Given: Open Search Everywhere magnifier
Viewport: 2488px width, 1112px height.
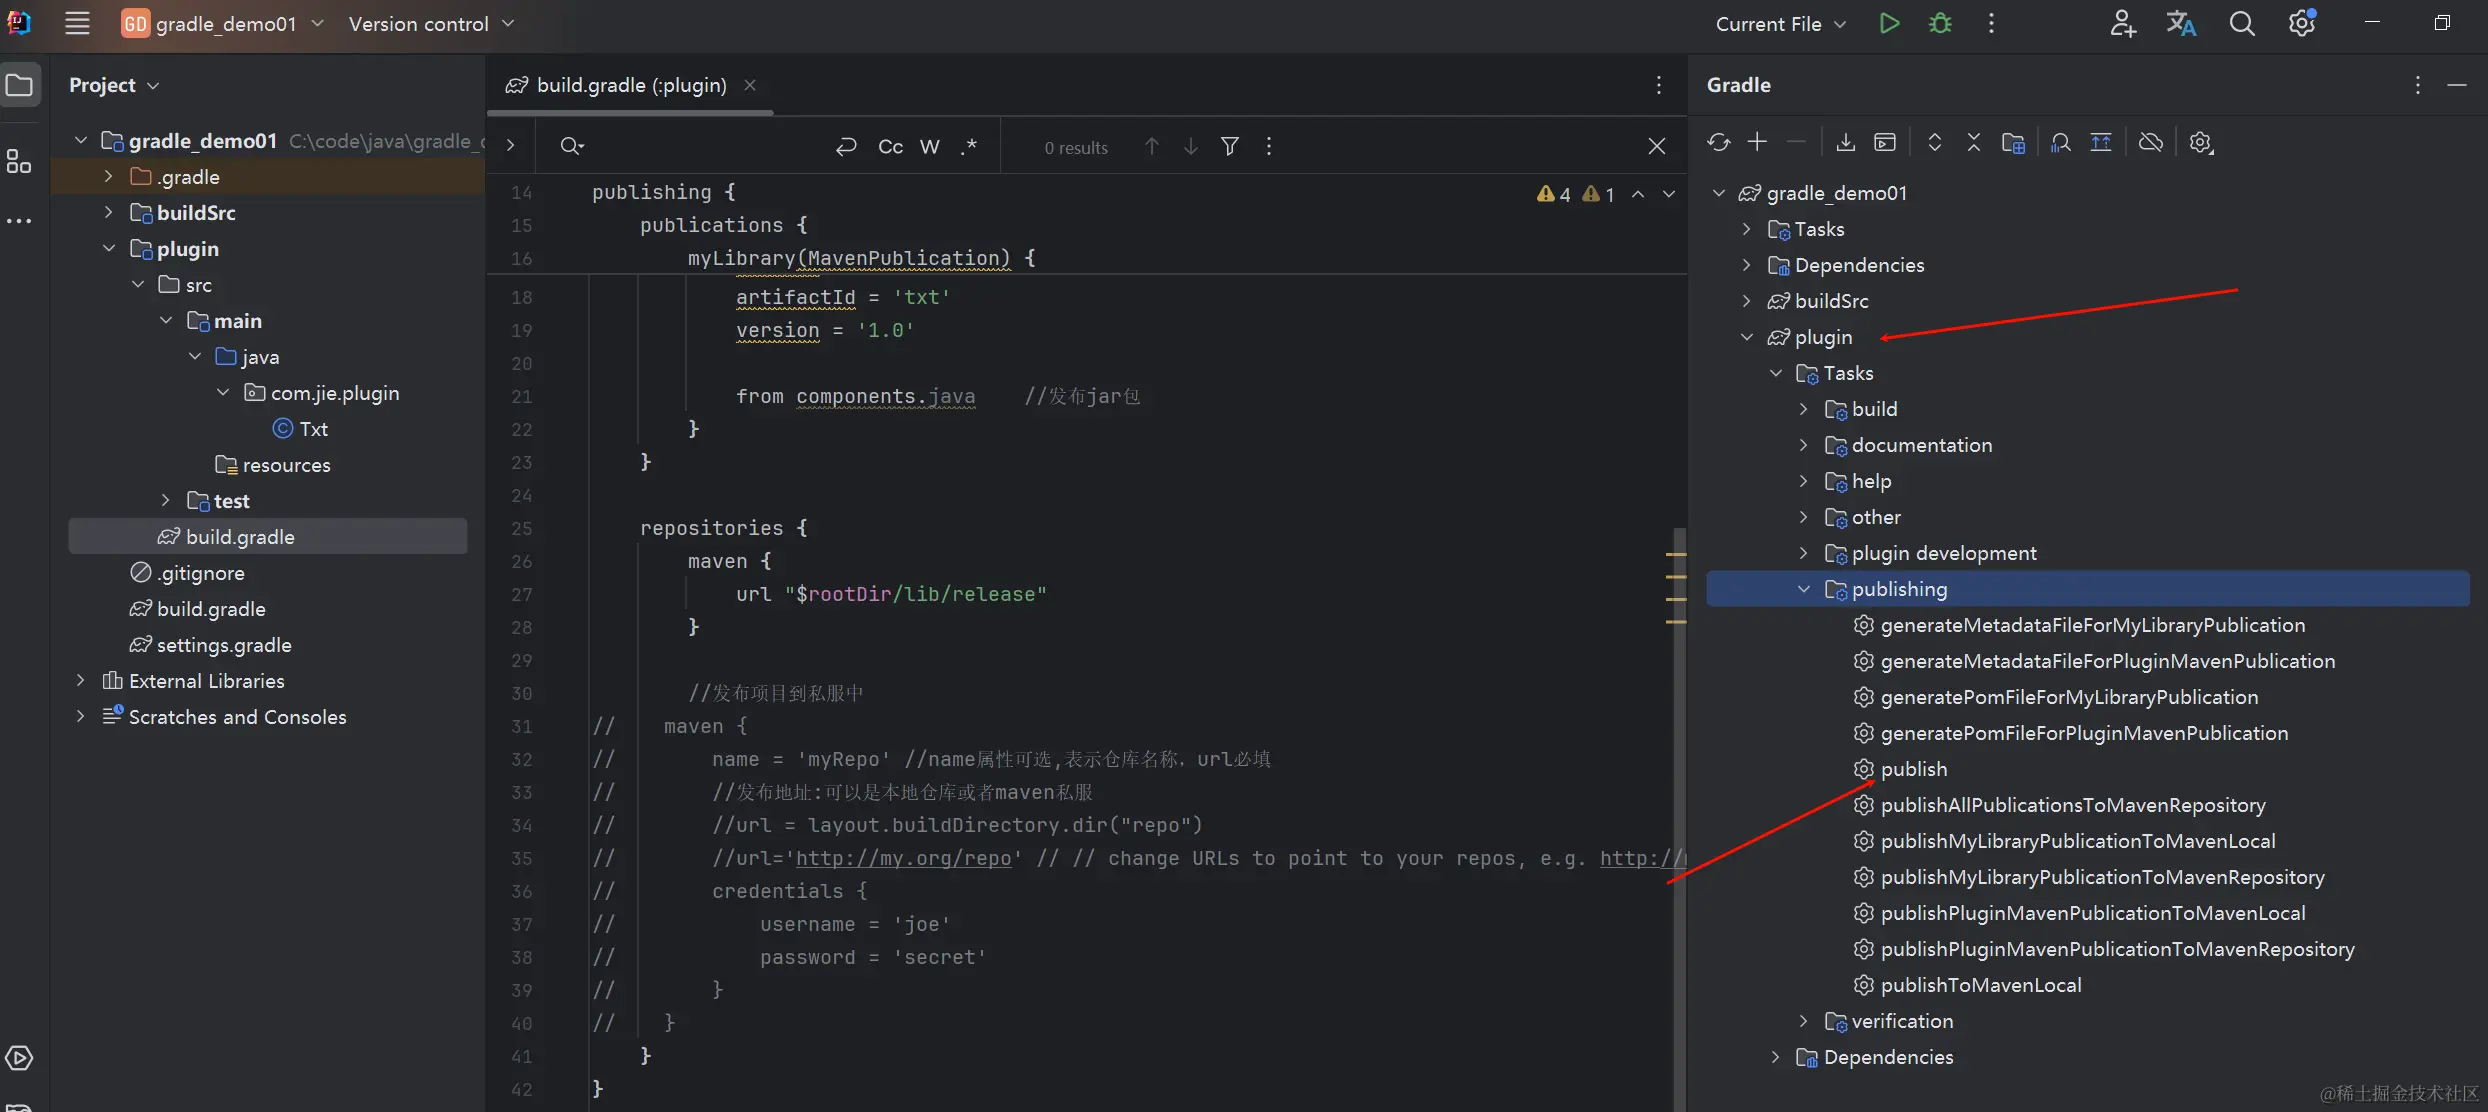Looking at the screenshot, I should click(x=2242, y=24).
